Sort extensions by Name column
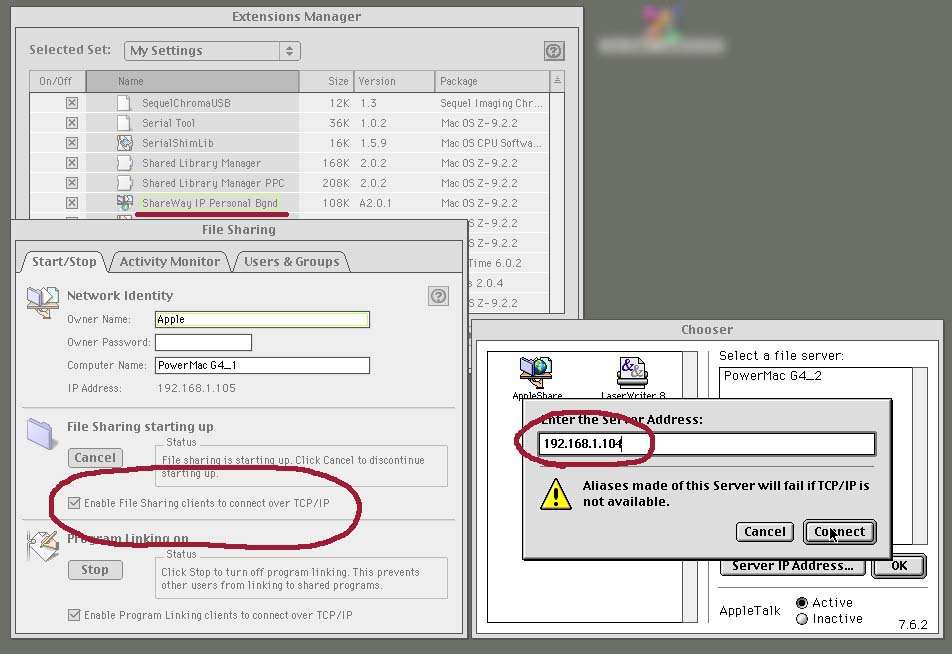Viewport: 952px width, 654px height. coord(192,81)
